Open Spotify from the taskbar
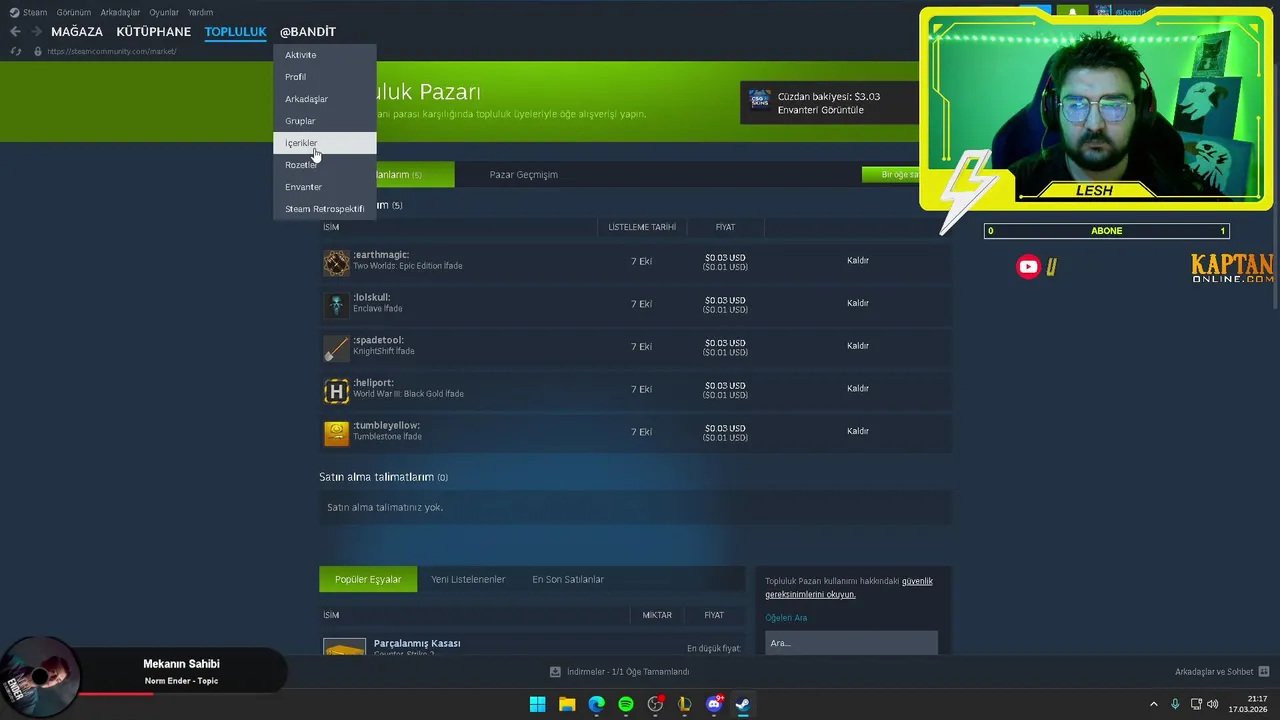1280x720 pixels. (x=626, y=704)
